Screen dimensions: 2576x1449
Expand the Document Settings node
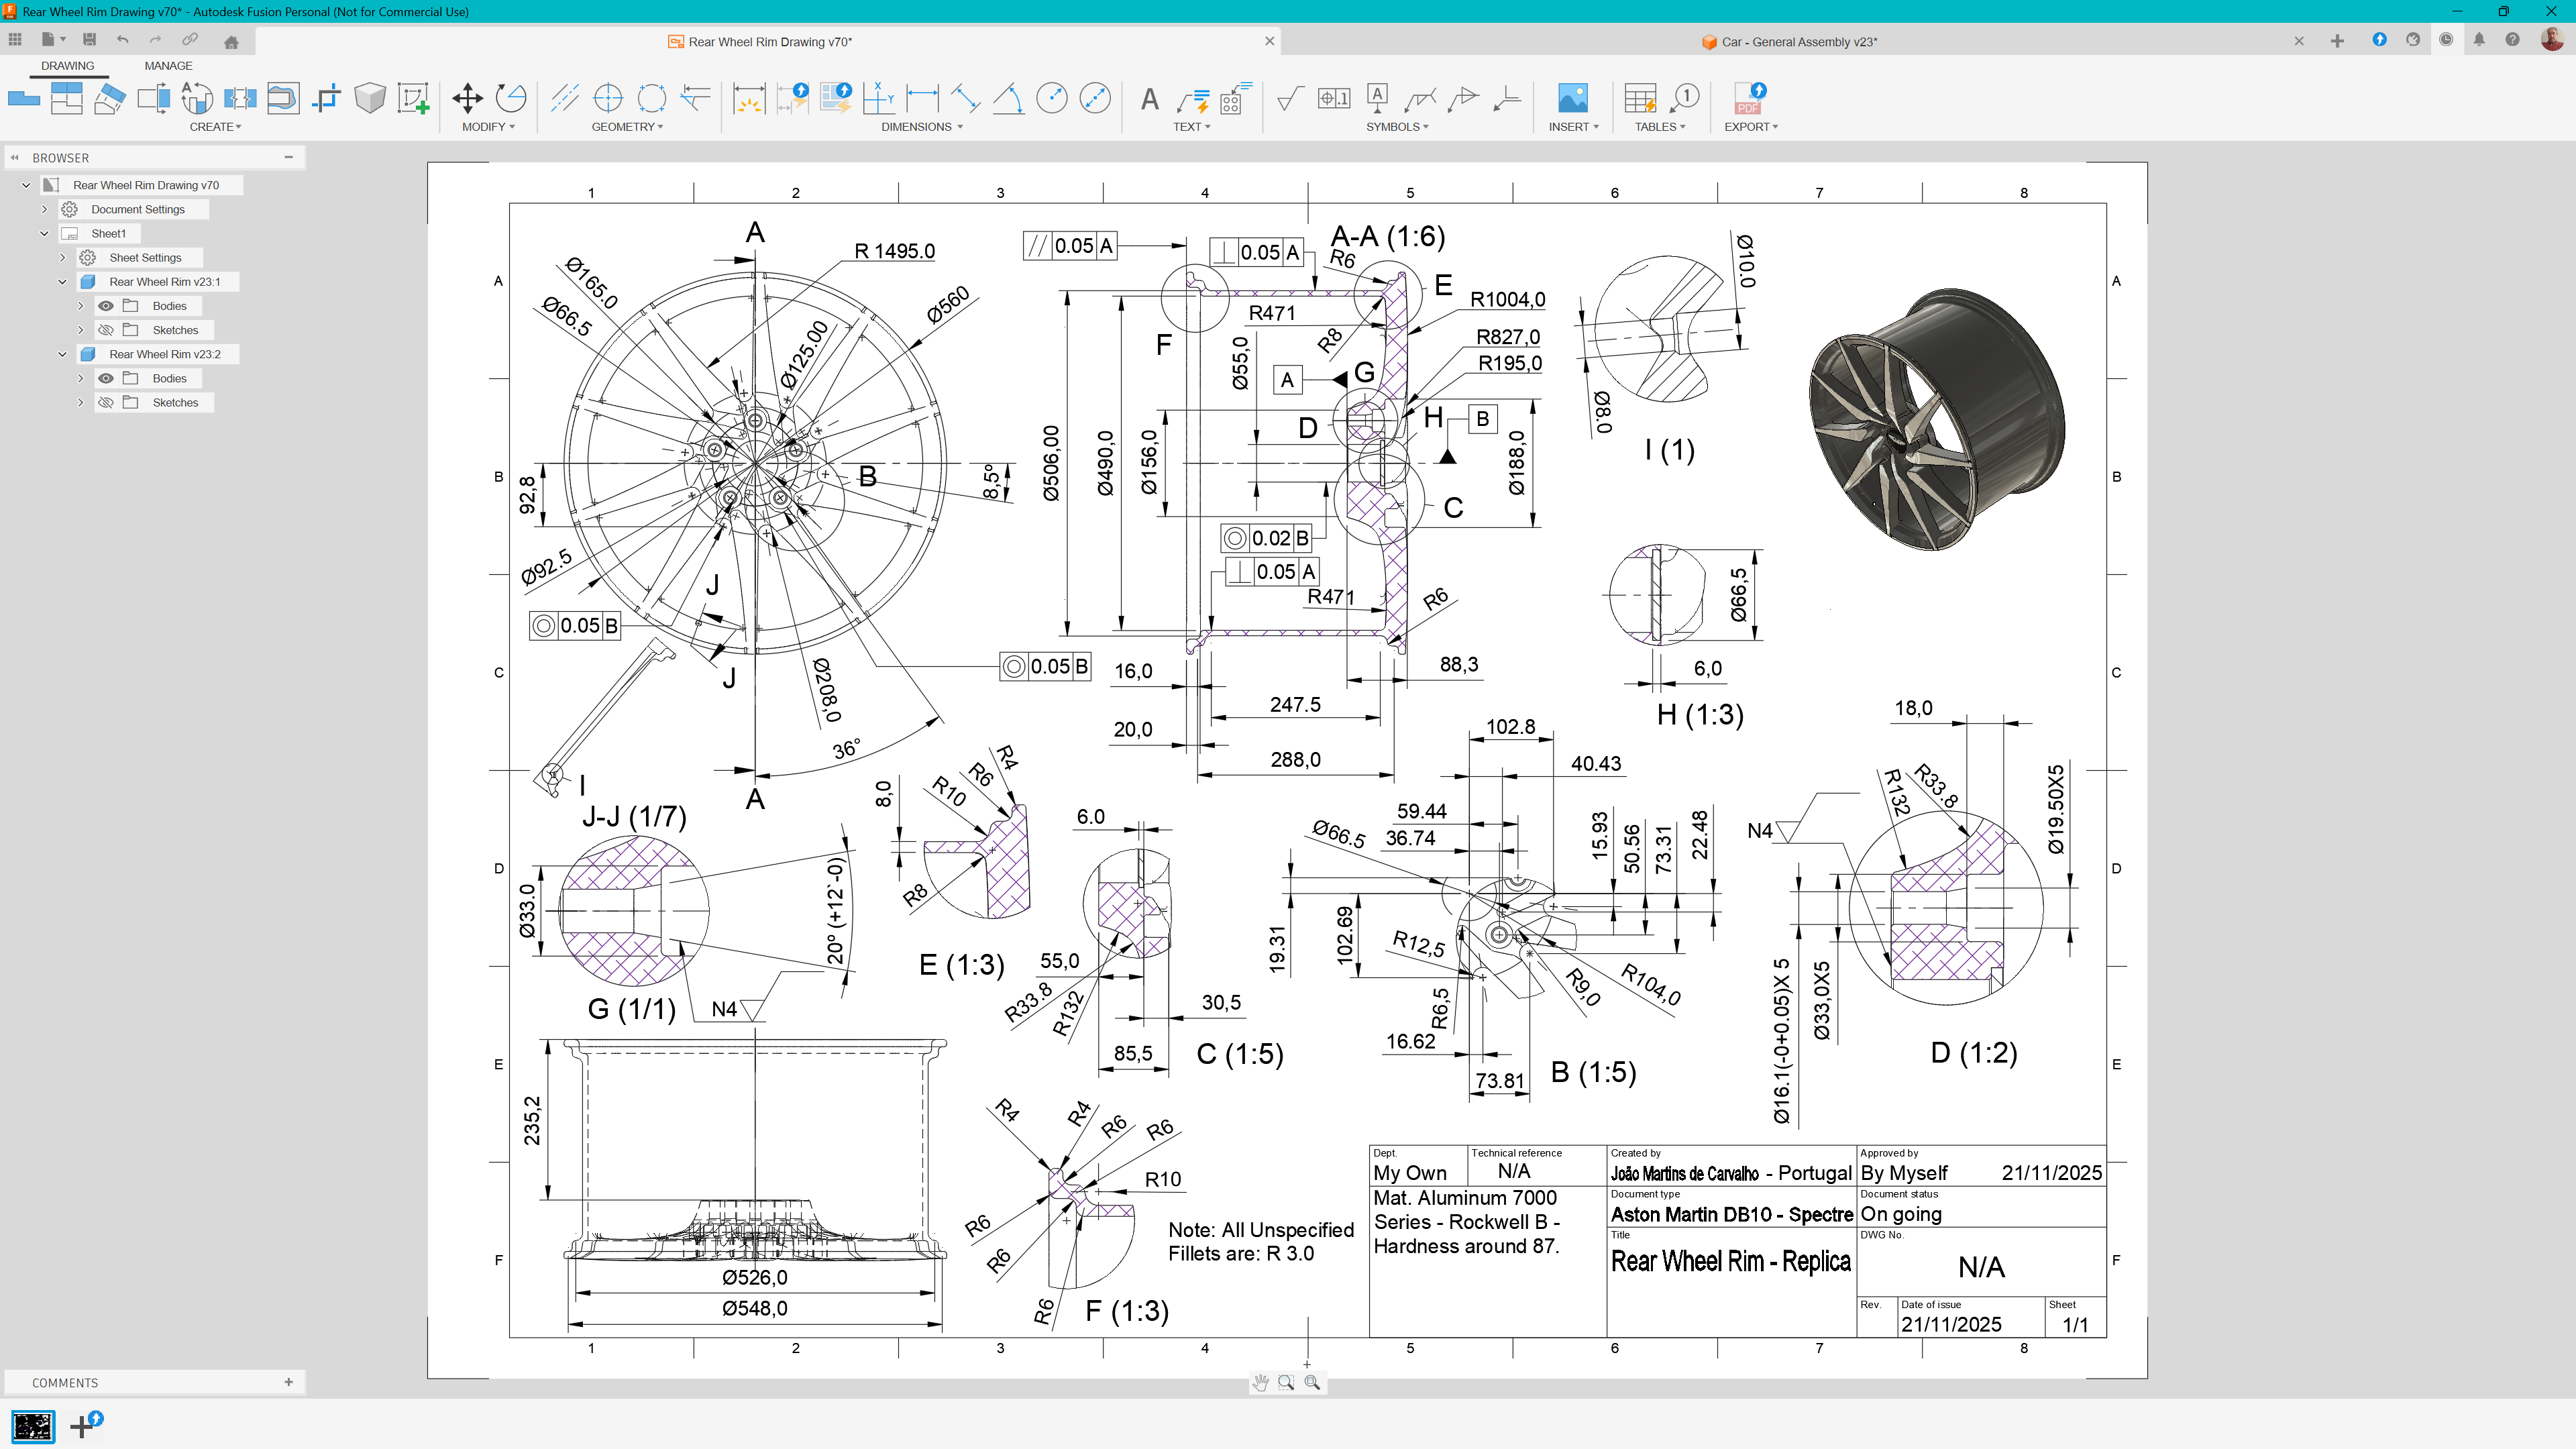tap(44, 210)
